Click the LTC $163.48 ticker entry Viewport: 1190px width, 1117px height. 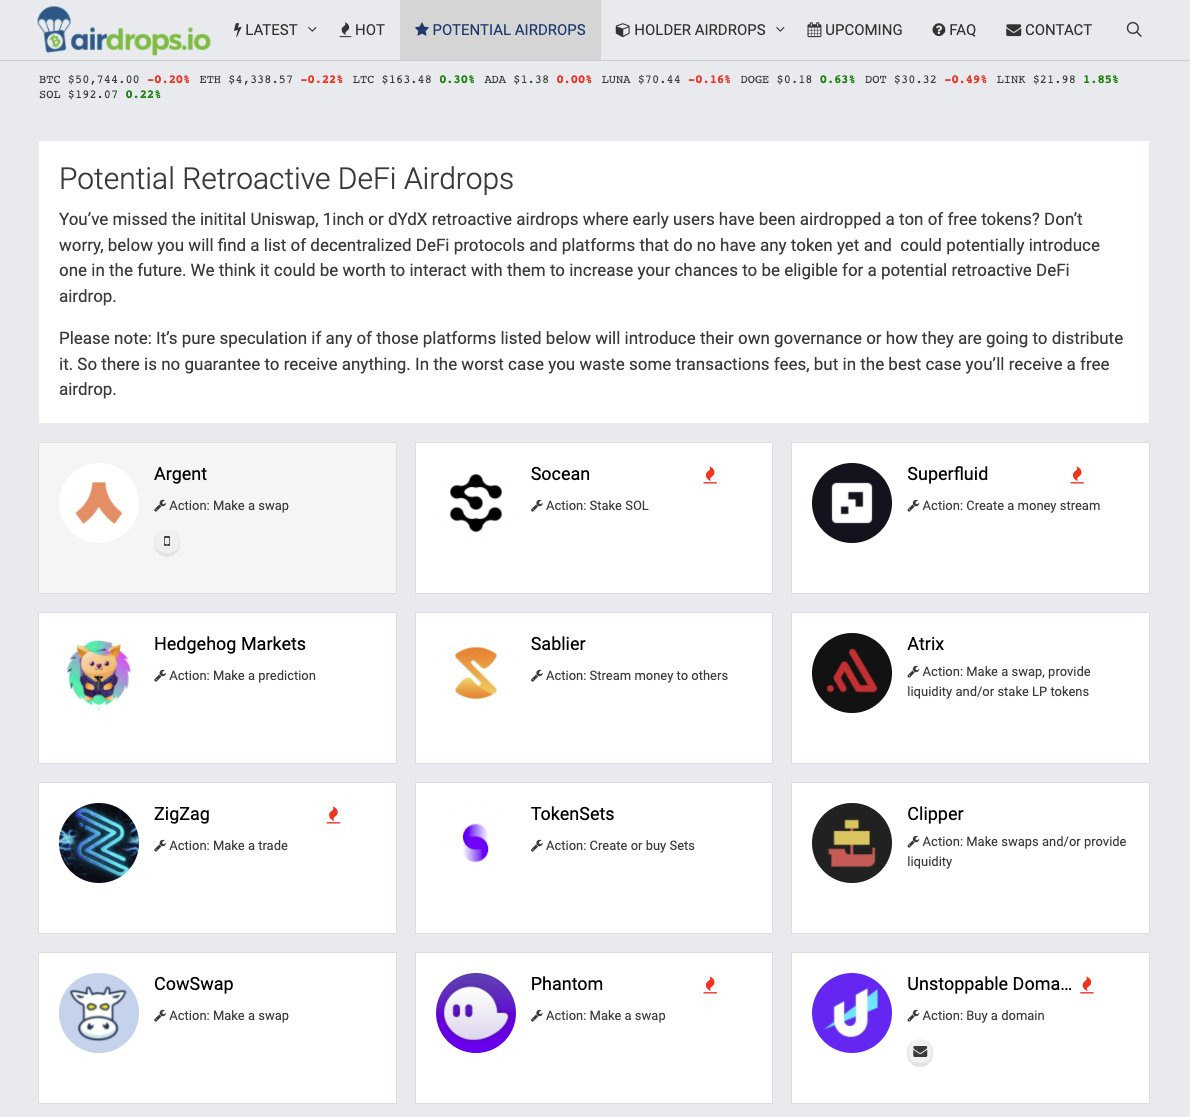click(x=413, y=79)
